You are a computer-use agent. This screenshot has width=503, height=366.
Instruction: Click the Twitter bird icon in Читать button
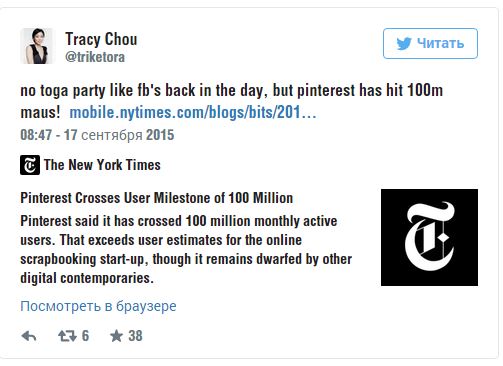pos(404,44)
